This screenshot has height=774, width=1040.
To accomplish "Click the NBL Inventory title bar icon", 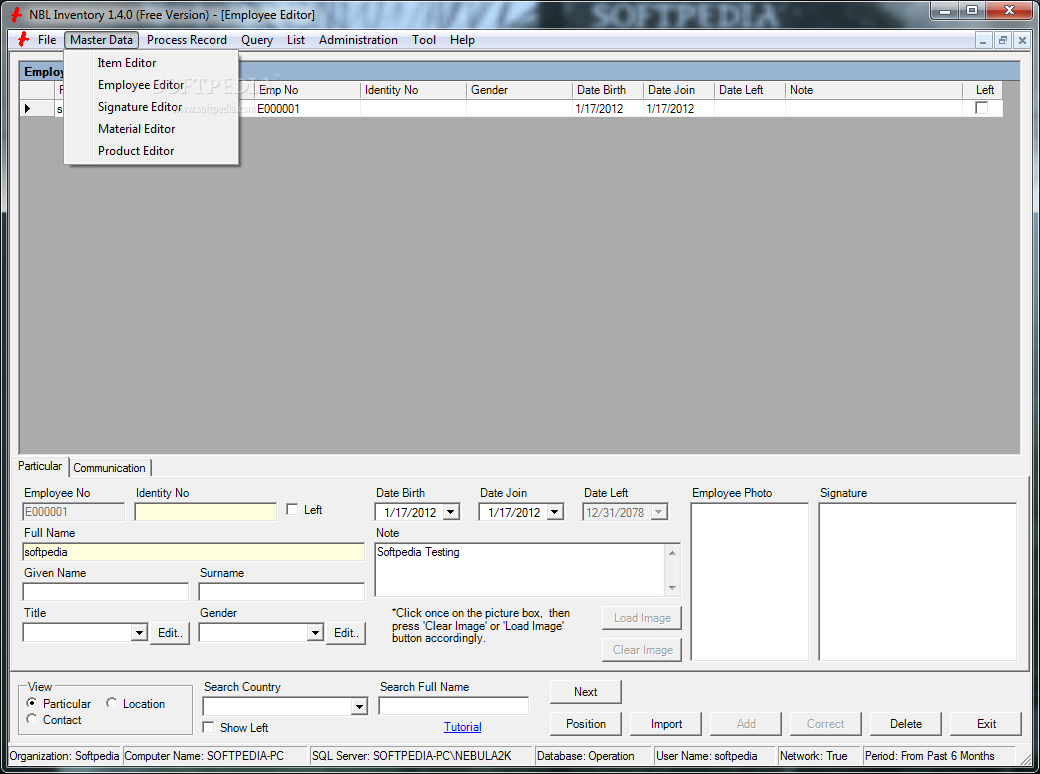I will (17, 15).
